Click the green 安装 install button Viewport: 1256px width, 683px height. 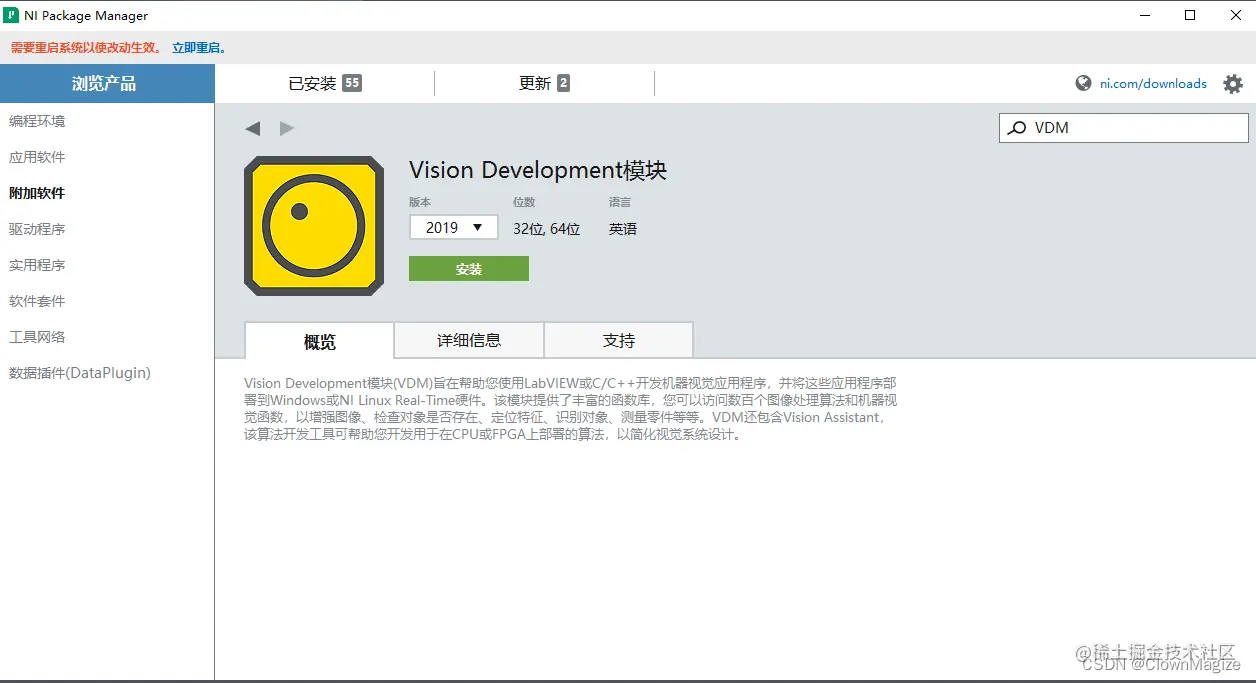coord(469,269)
